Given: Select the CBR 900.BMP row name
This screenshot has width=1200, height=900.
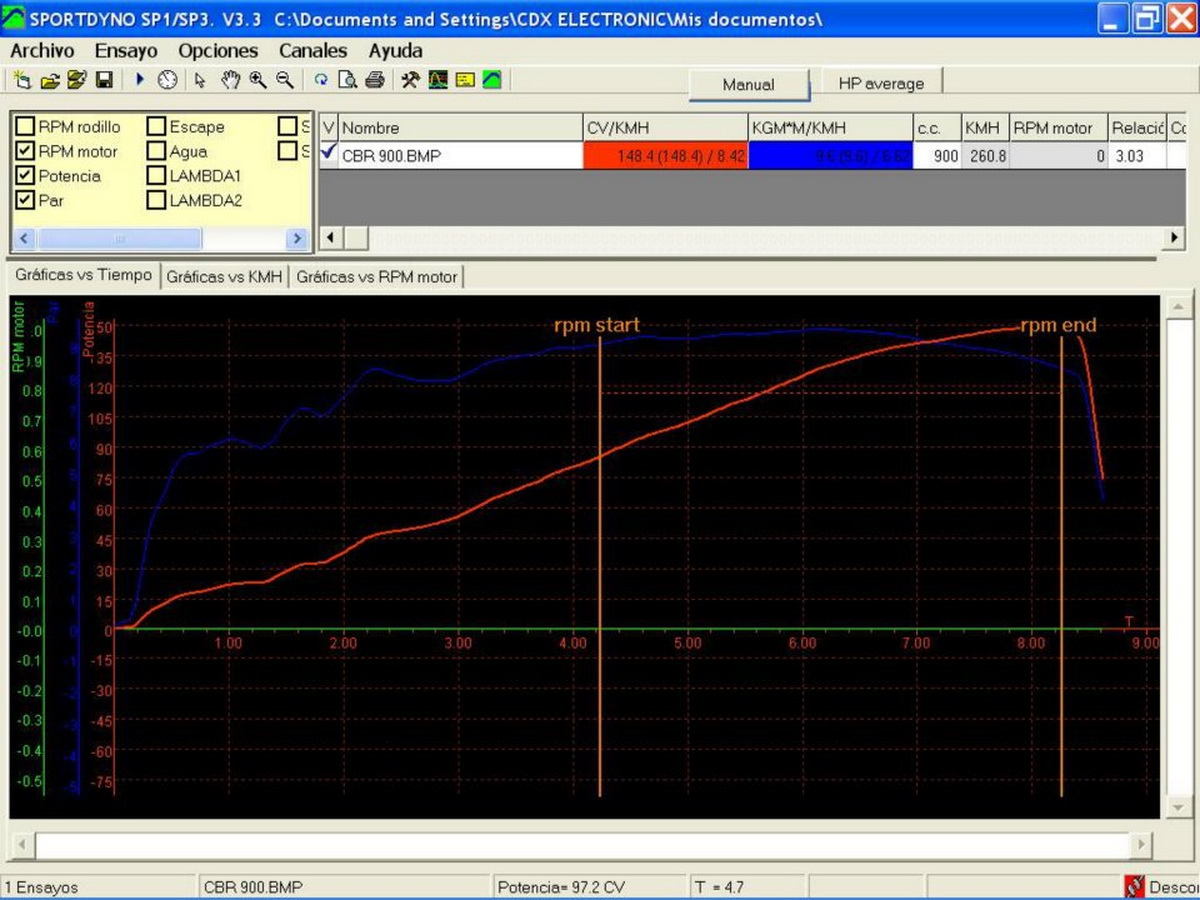Looking at the screenshot, I should click(390, 156).
